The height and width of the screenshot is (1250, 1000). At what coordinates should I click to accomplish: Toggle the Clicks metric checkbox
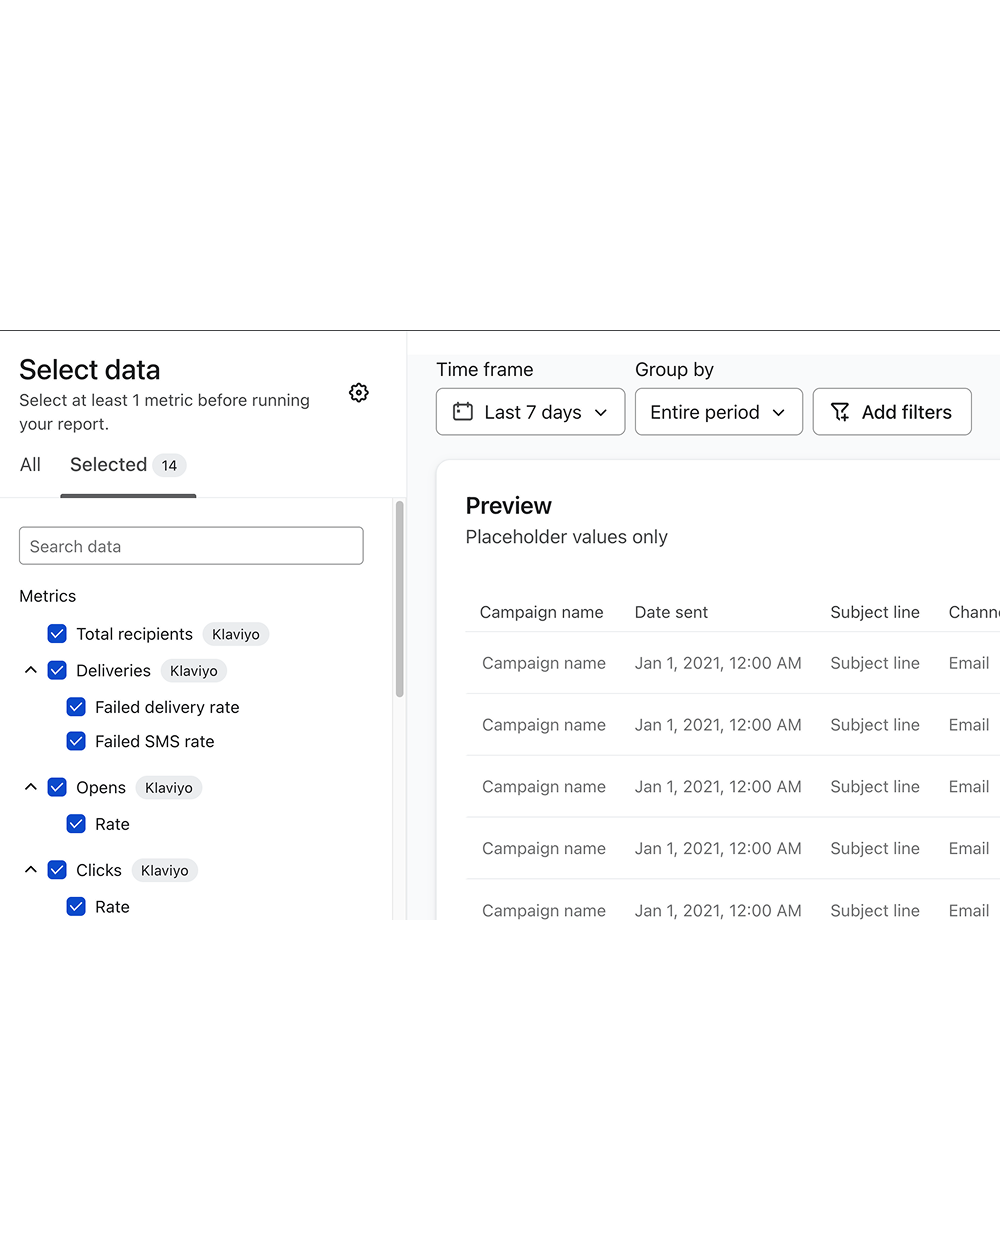(57, 870)
